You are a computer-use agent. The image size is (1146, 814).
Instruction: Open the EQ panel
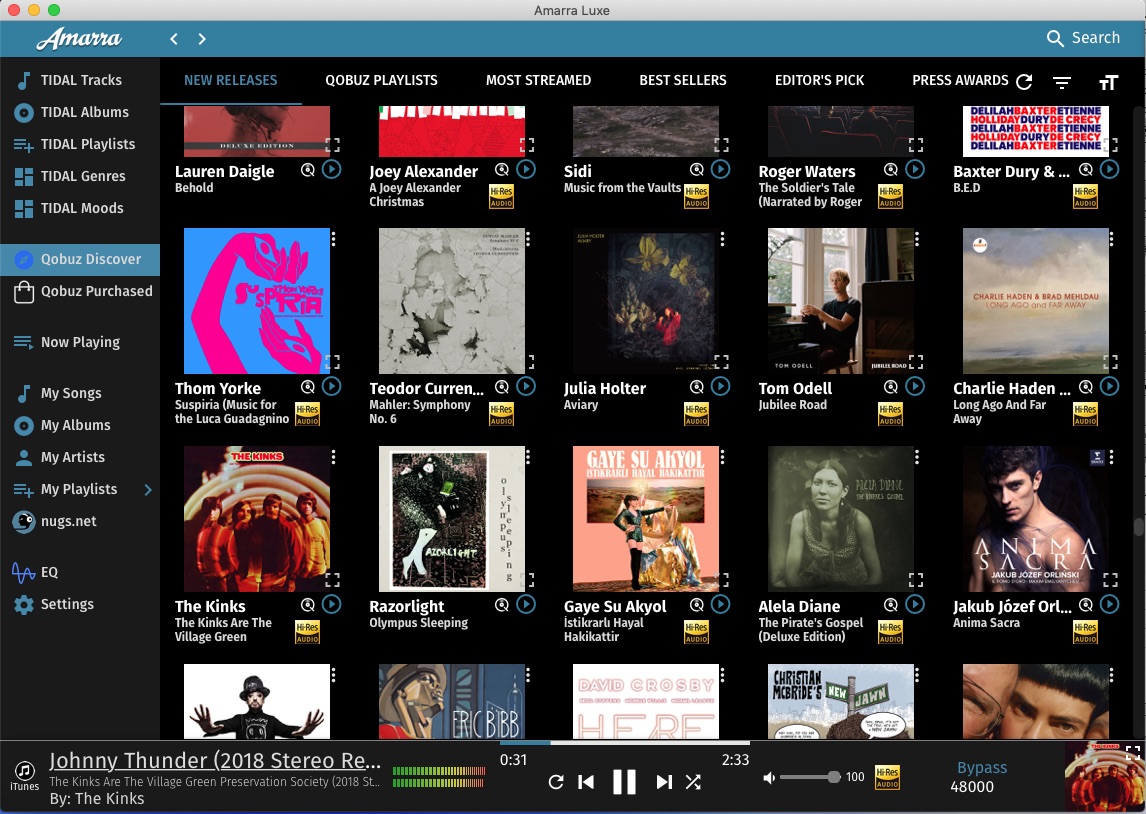tap(80, 572)
